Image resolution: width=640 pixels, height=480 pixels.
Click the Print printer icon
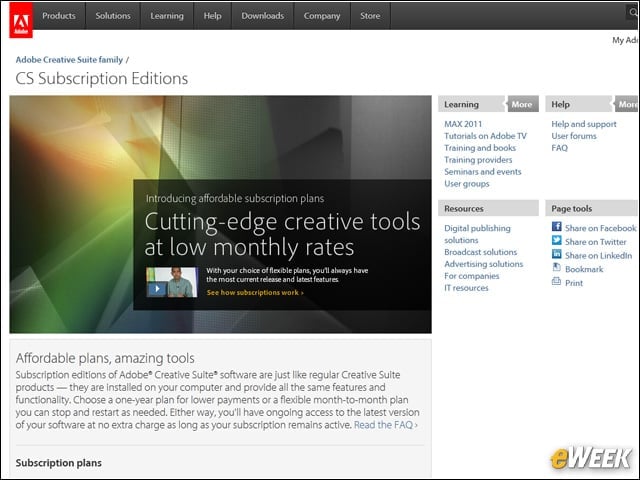556,281
